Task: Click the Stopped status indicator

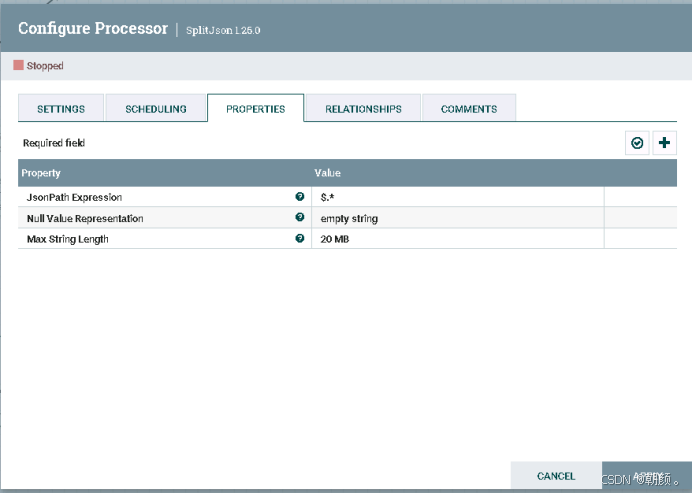Action: pyautogui.click(x=38, y=66)
